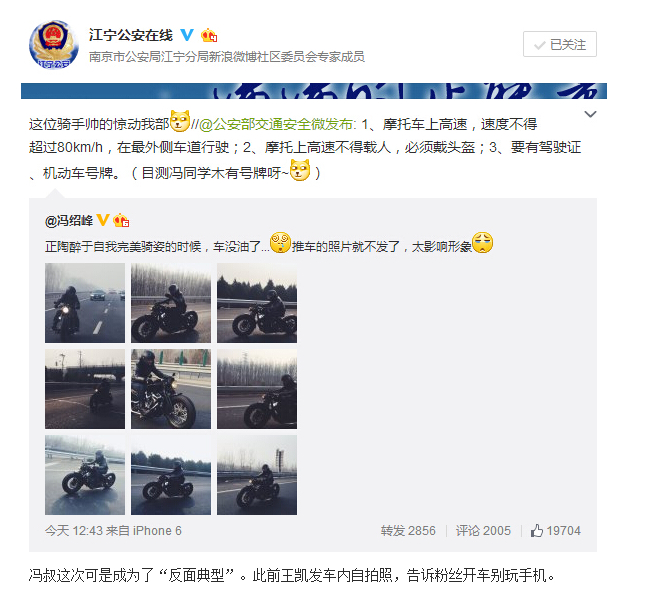The image size is (658, 597).
Task: Click the doge emoji after 惊动我部
Action: click(180, 121)
